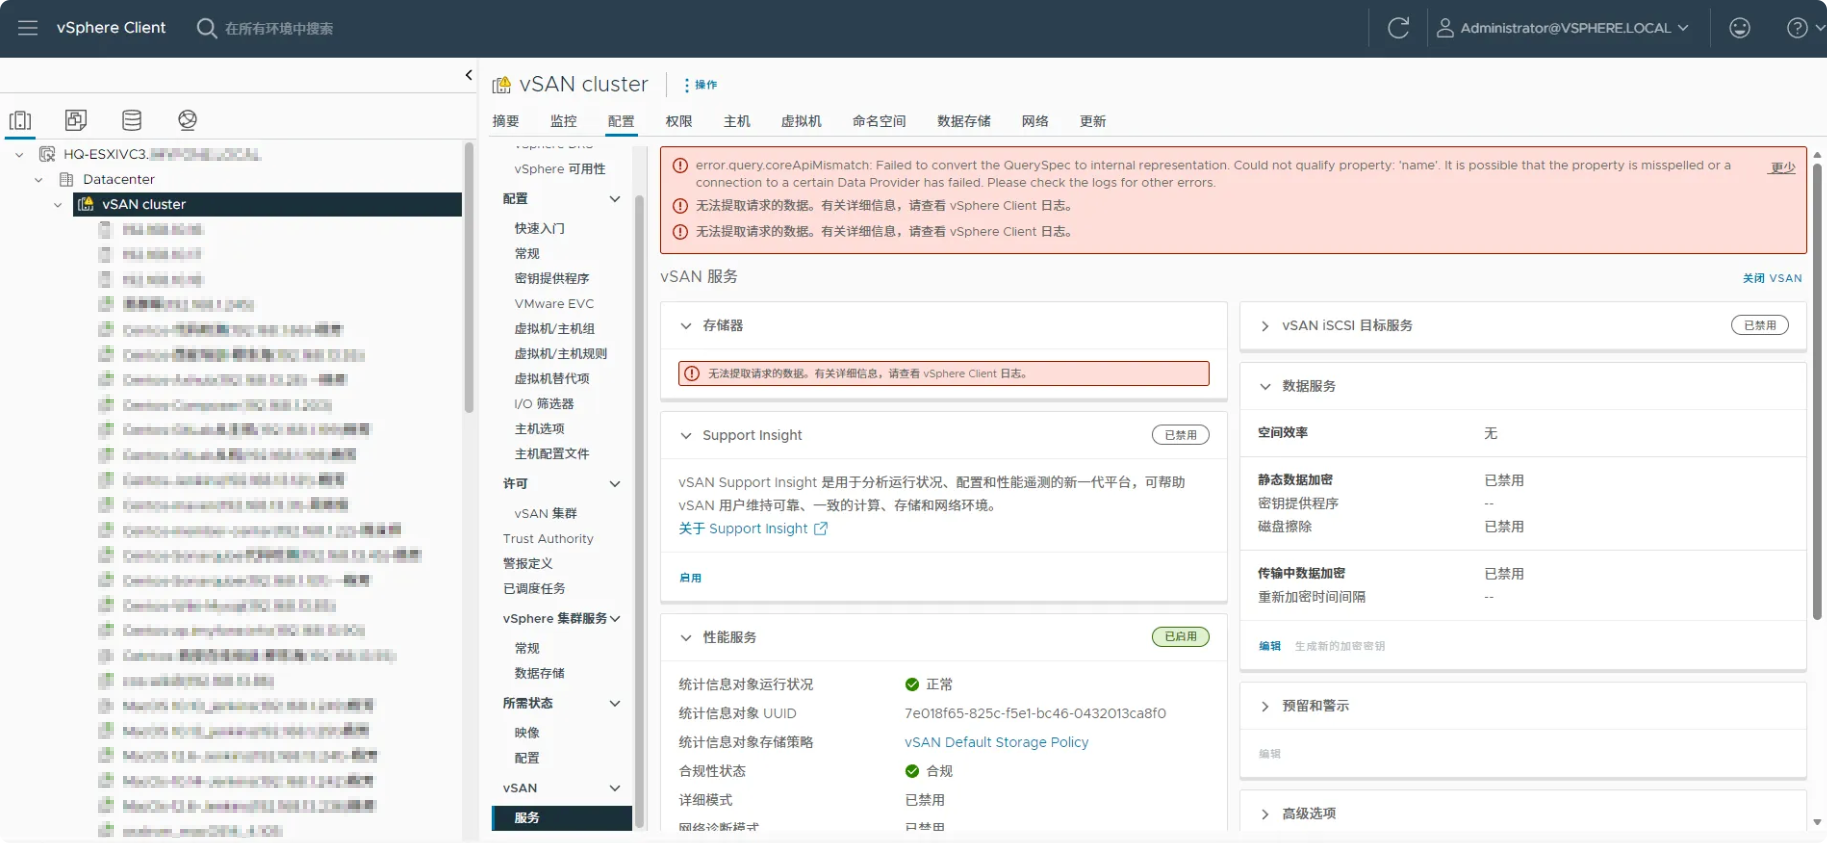Click 更少 to collapse error messages
Viewport: 1827px width, 843px height.
pos(1783,167)
